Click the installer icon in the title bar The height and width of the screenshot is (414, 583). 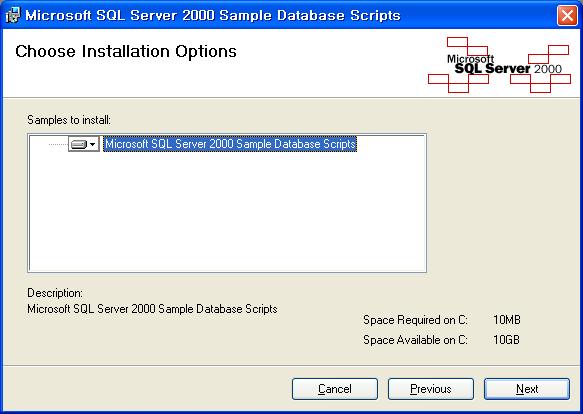point(13,15)
